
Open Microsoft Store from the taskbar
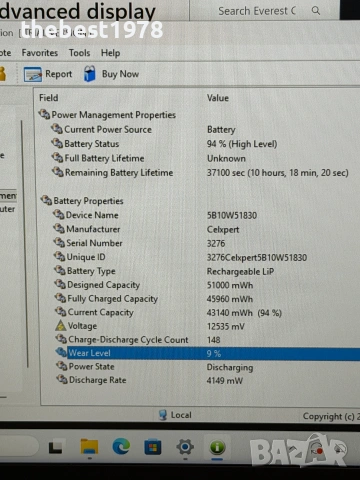(x=153, y=447)
